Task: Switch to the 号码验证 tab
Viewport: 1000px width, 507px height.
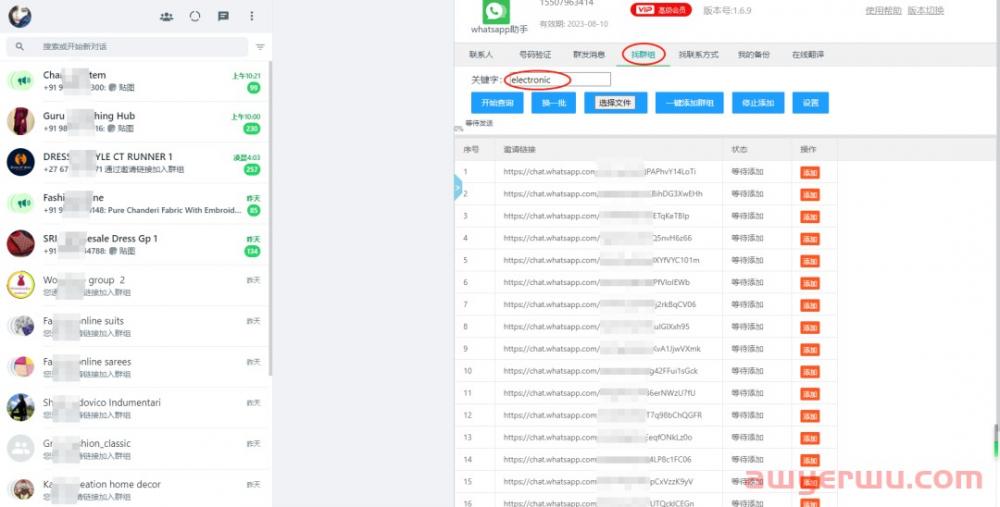Action: tap(534, 55)
